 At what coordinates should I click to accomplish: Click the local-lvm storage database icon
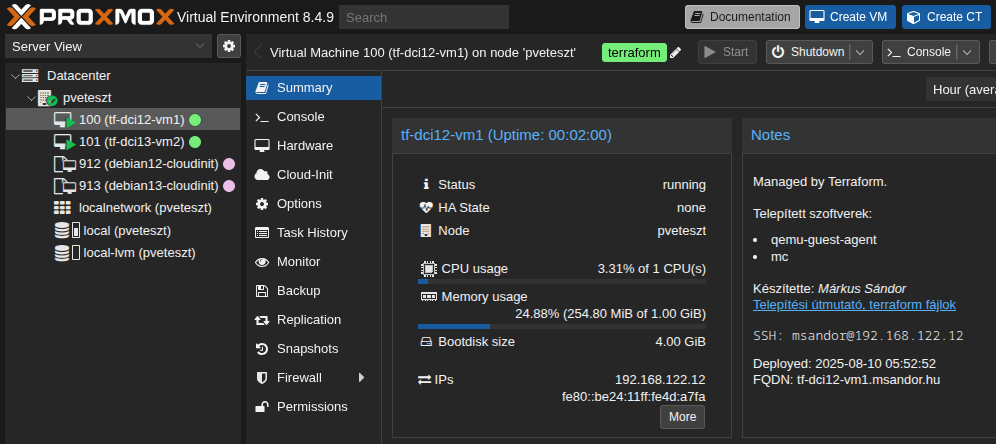62,253
